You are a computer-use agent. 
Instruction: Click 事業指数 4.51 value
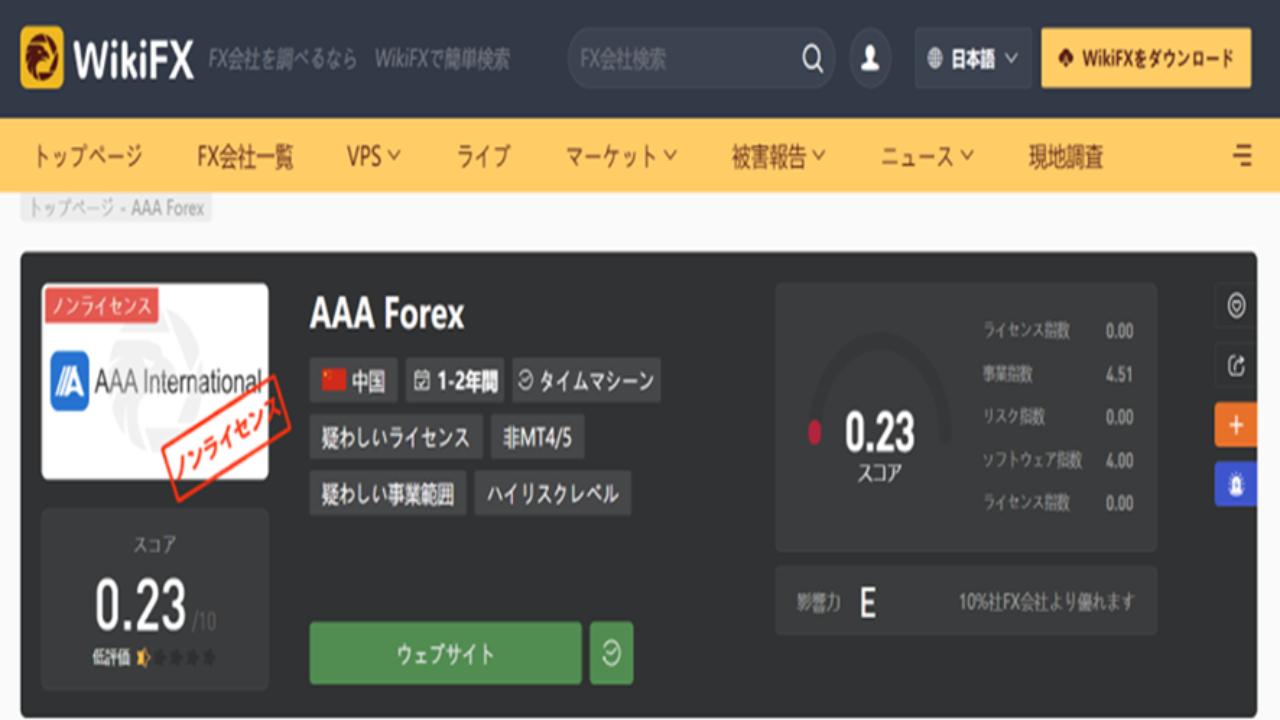coord(1119,375)
